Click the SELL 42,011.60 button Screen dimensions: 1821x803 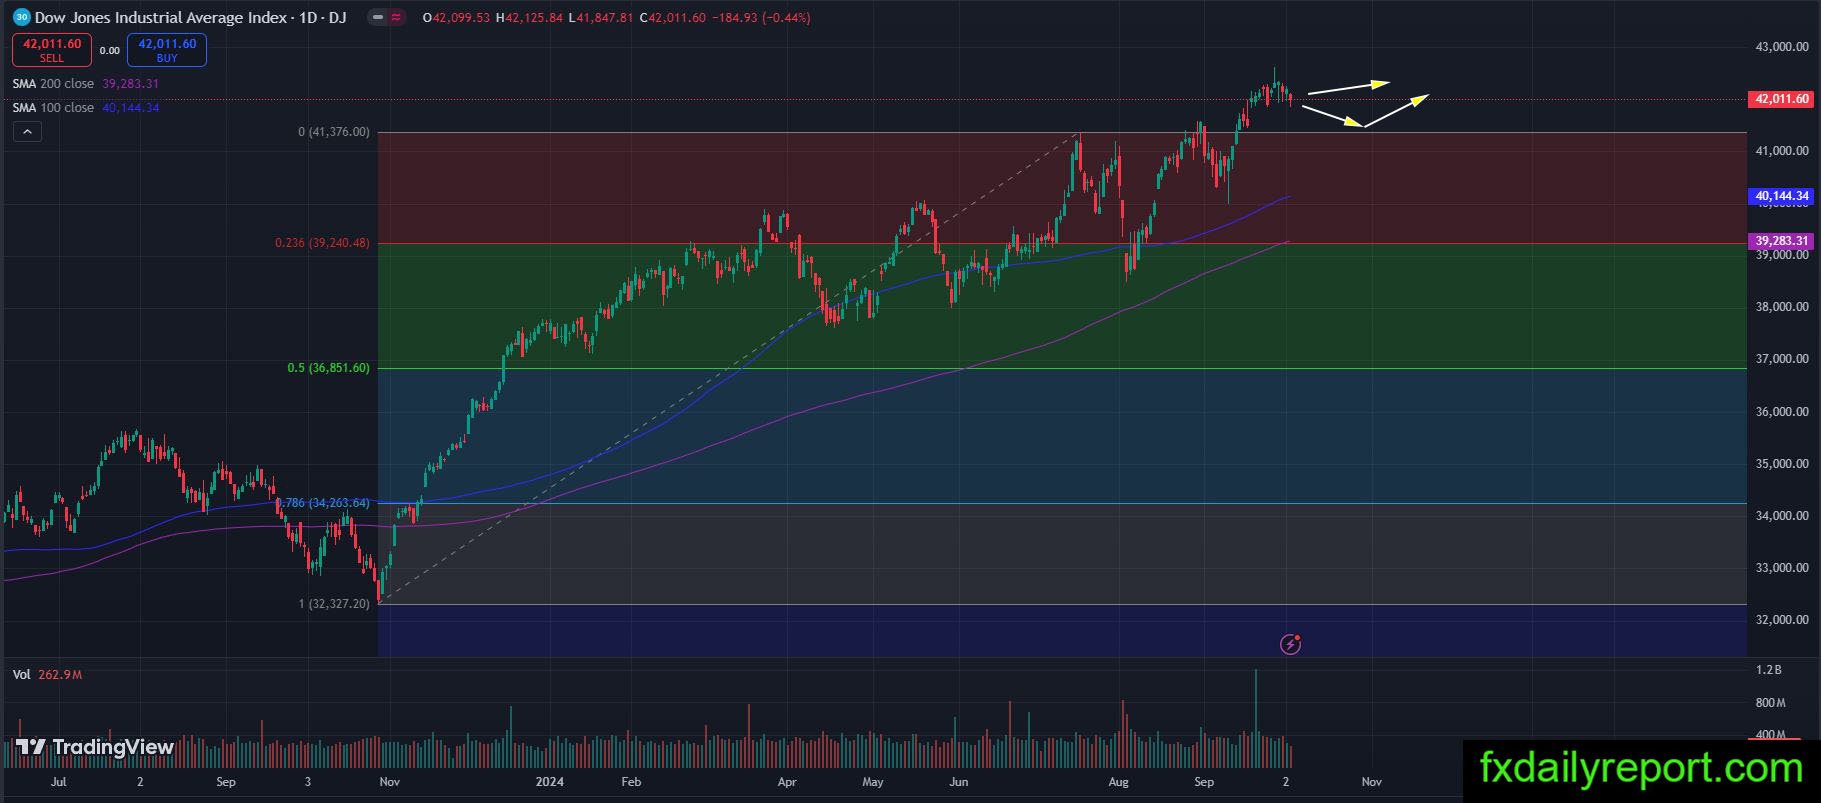[x=52, y=49]
